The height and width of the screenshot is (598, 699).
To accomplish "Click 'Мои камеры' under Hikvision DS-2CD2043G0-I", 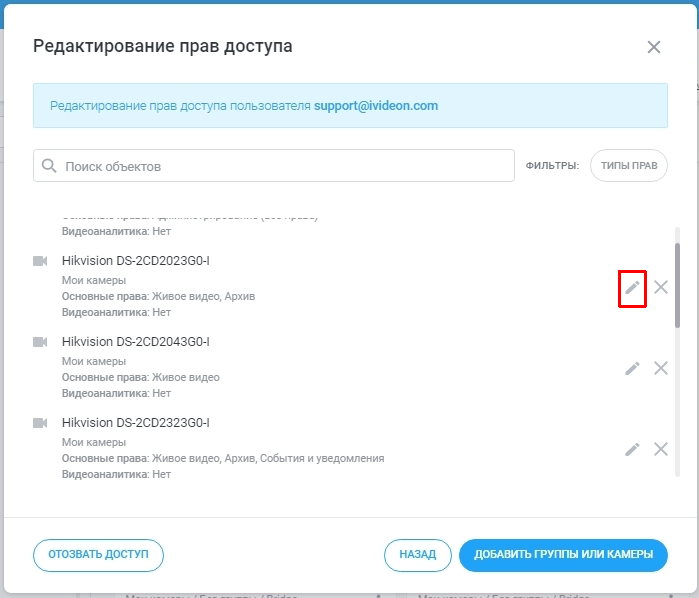I will (94, 361).
